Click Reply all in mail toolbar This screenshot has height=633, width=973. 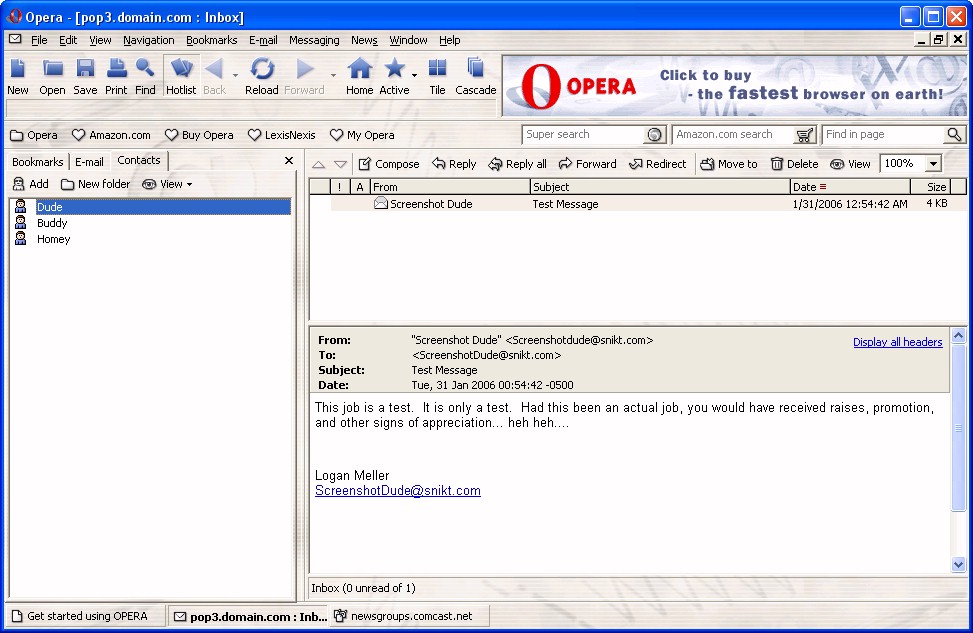518,164
